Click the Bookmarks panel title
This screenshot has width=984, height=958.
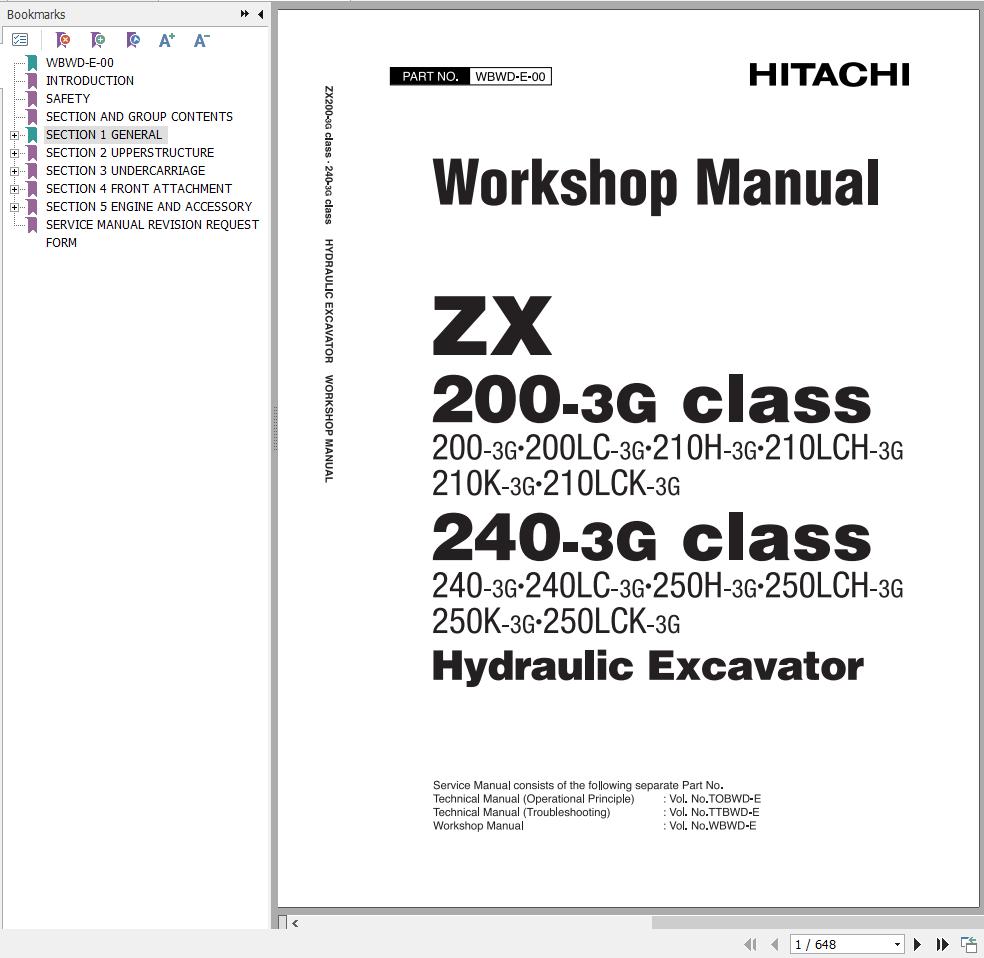(x=36, y=14)
